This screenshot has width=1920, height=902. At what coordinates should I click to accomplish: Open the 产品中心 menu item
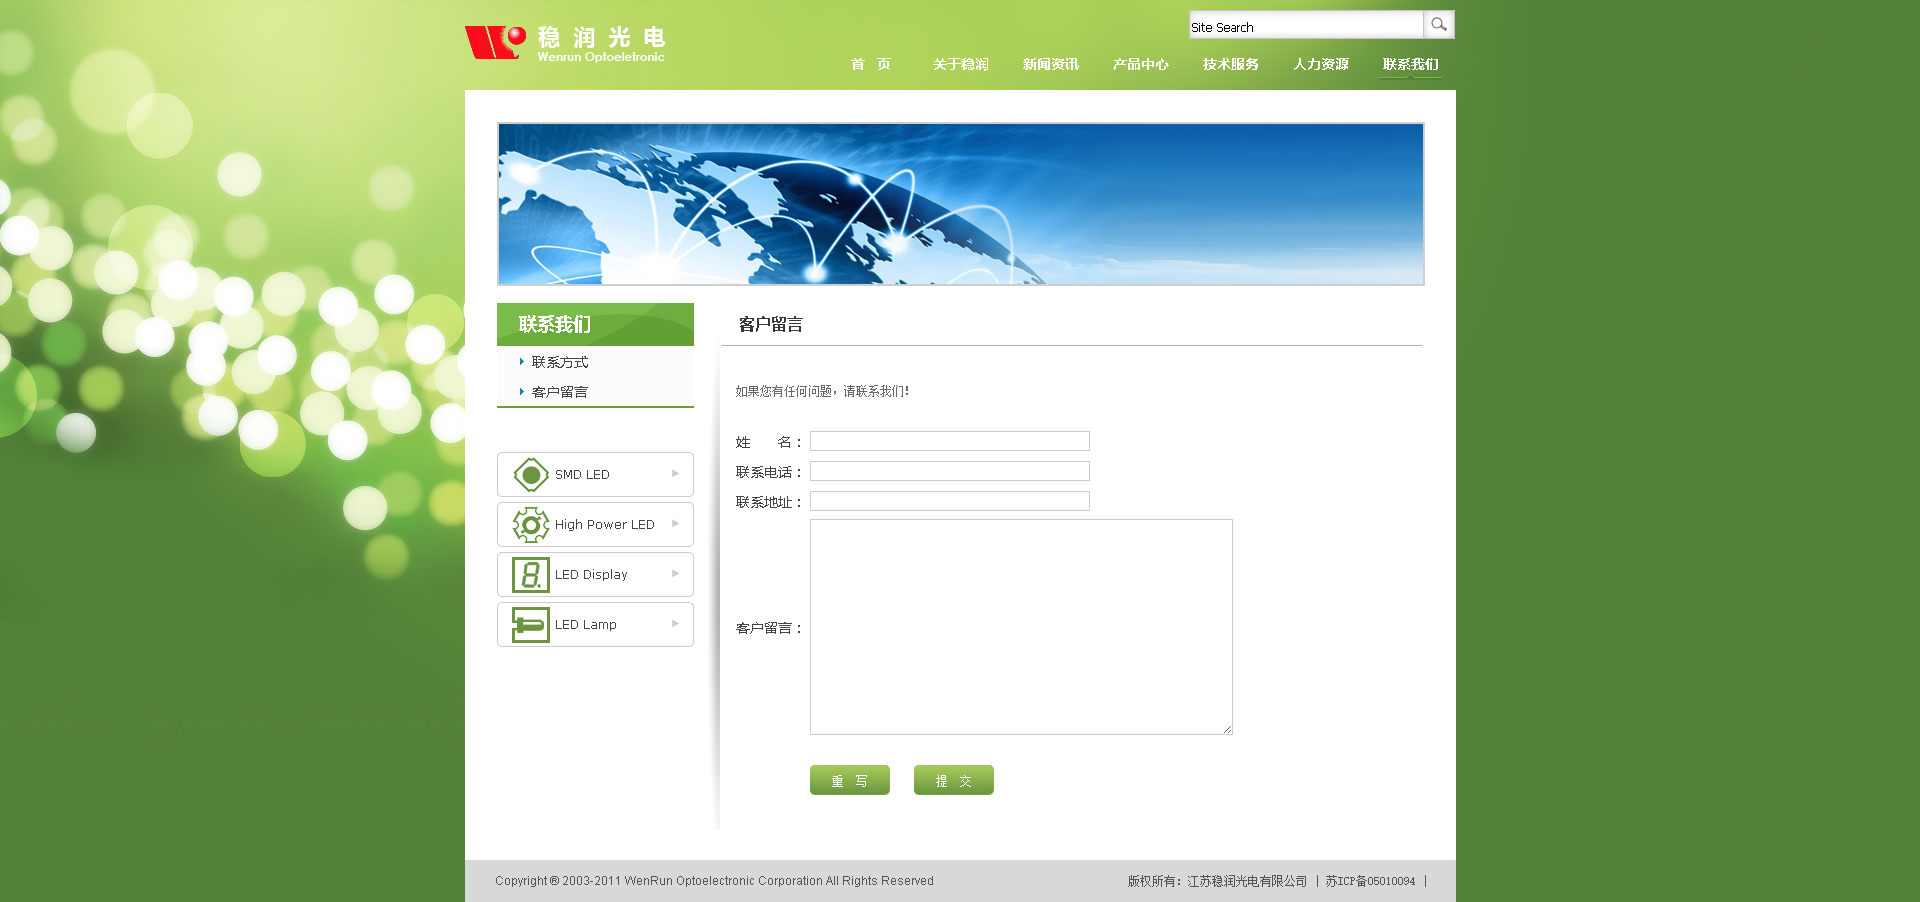click(x=1140, y=64)
